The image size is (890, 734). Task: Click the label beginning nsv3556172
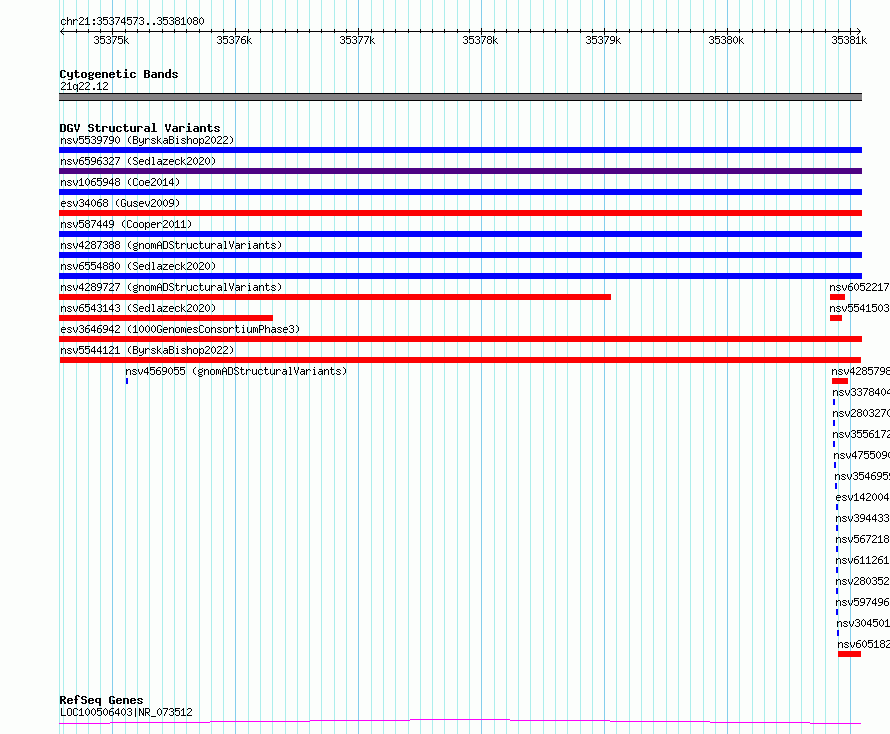861,434
